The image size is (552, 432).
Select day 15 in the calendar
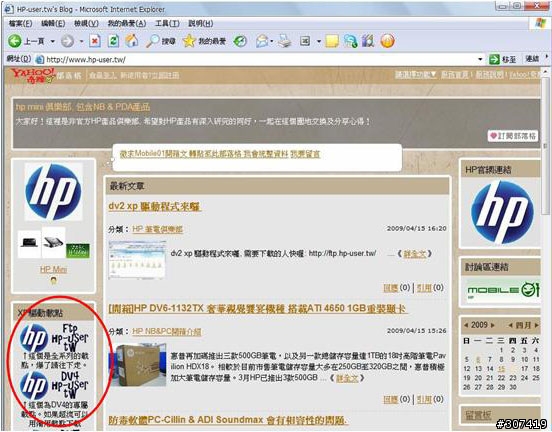pos(501,369)
